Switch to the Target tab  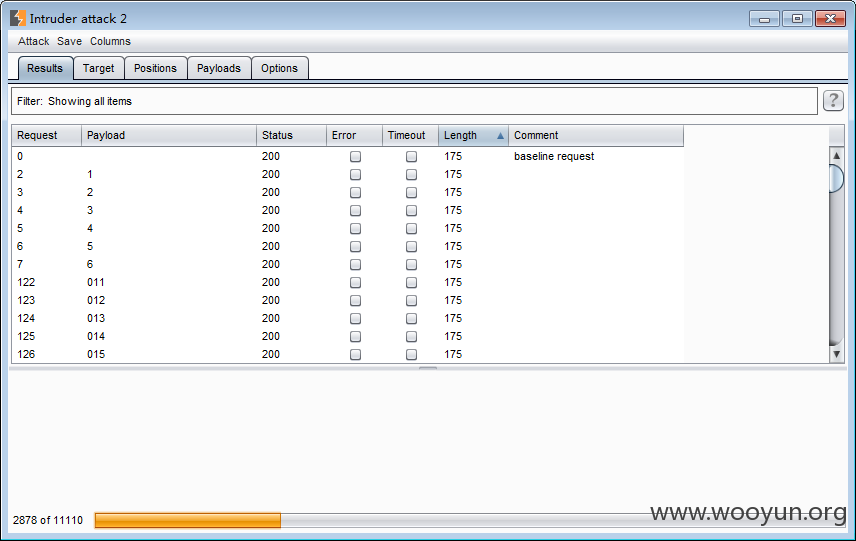coord(99,68)
